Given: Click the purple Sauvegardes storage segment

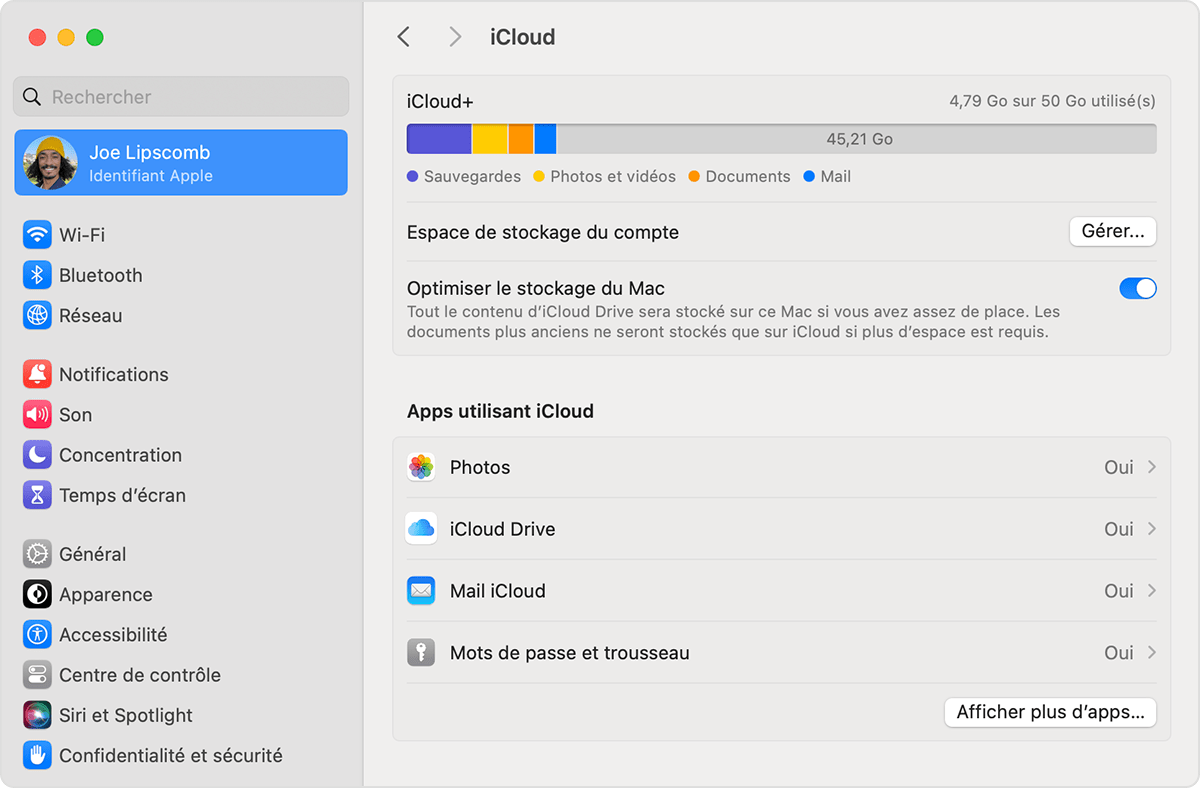Looking at the screenshot, I should (438, 139).
